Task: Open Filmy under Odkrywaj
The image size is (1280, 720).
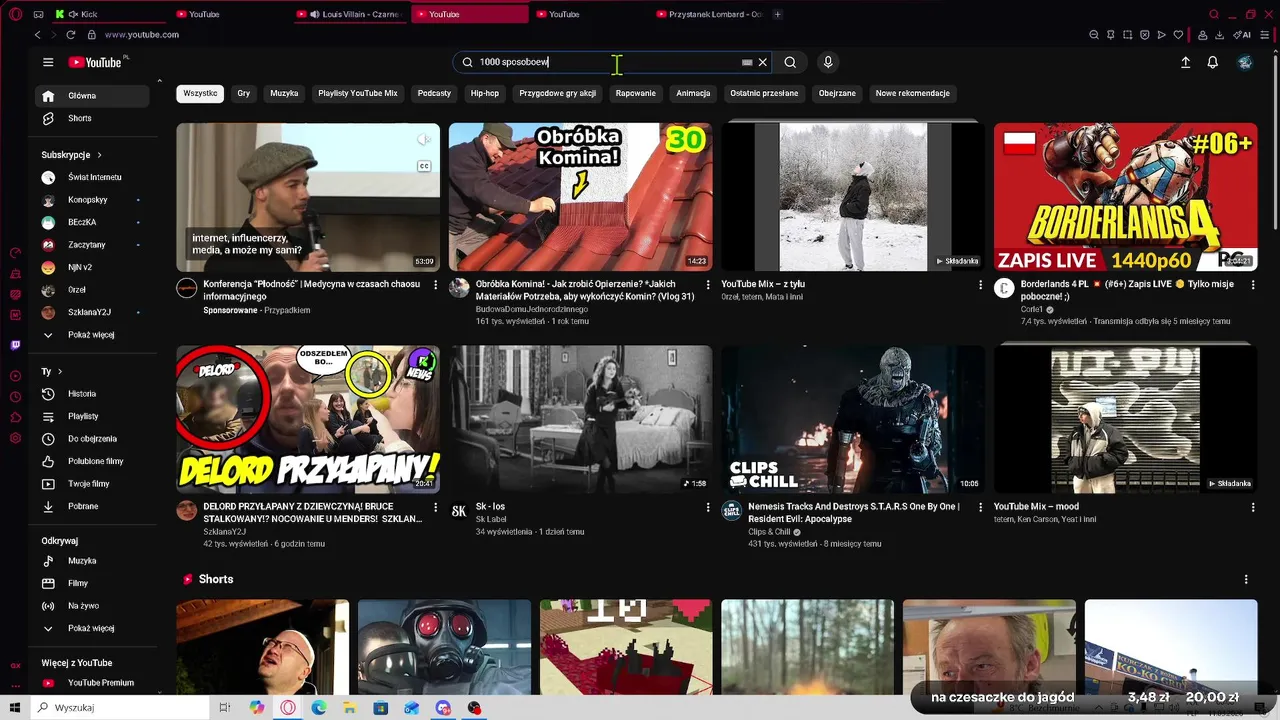Action: 94,583
